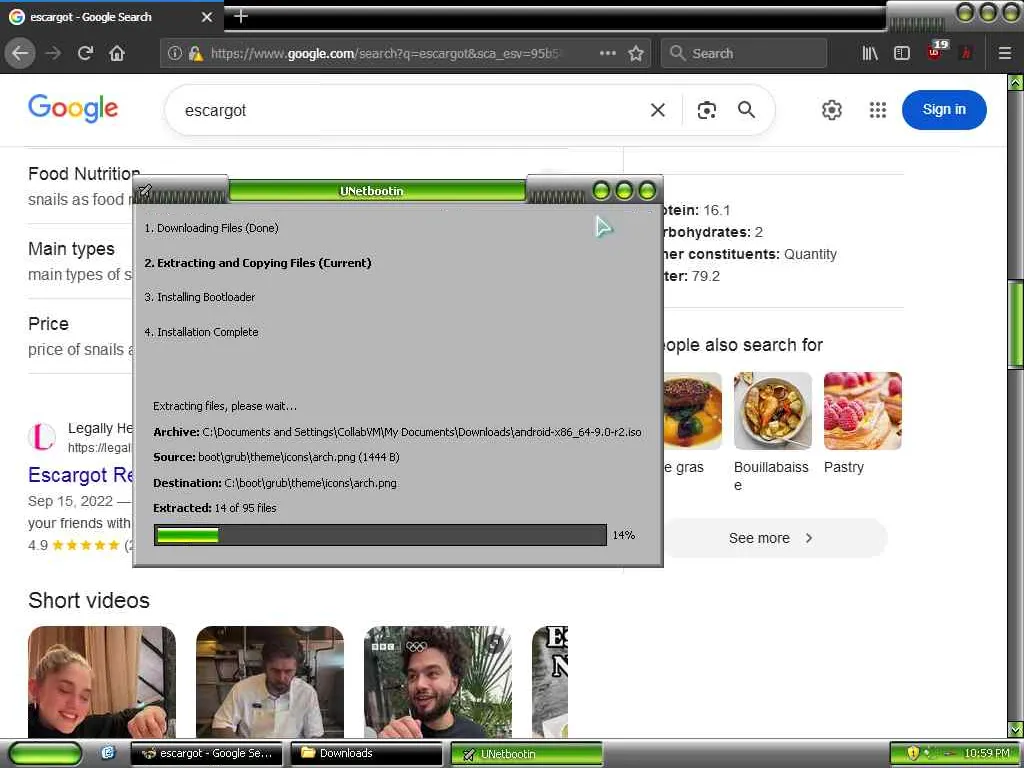Click 'Installation Complete' step text
1024x768 pixels.
pyautogui.click(x=201, y=332)
